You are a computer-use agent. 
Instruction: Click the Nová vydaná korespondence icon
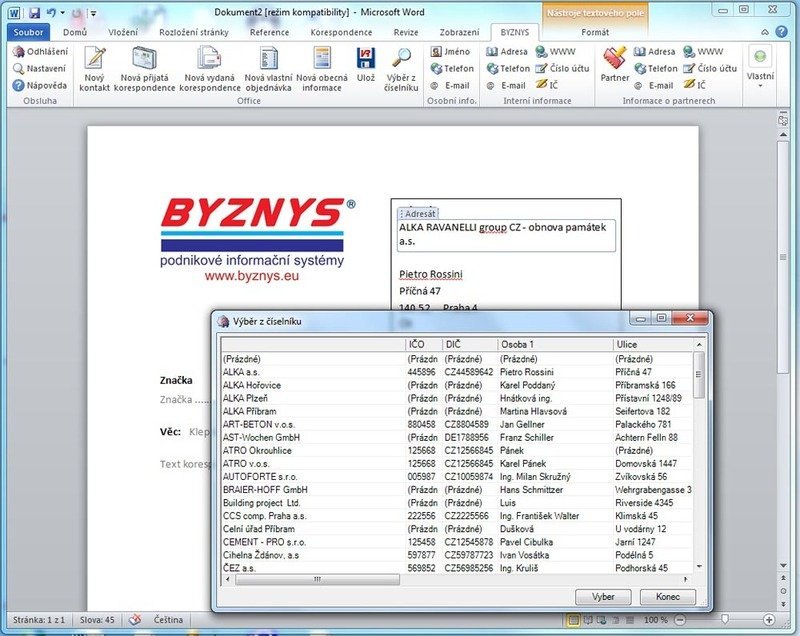pyautogui.click(x=209, y=68)
